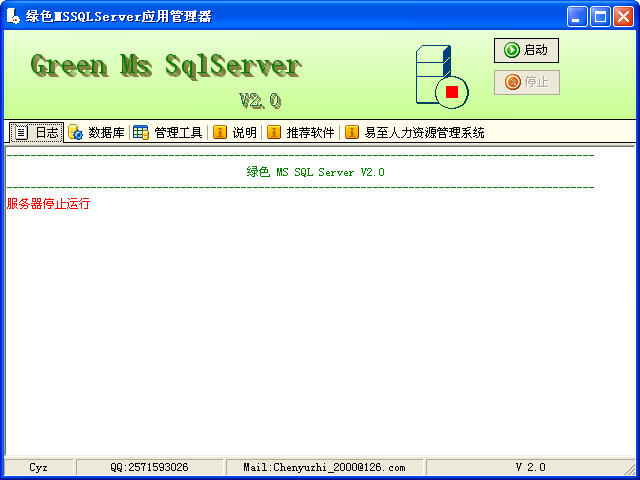Minimize the application window
The width and height of the screenshot is (640, 480).
[x=578, y=16]
